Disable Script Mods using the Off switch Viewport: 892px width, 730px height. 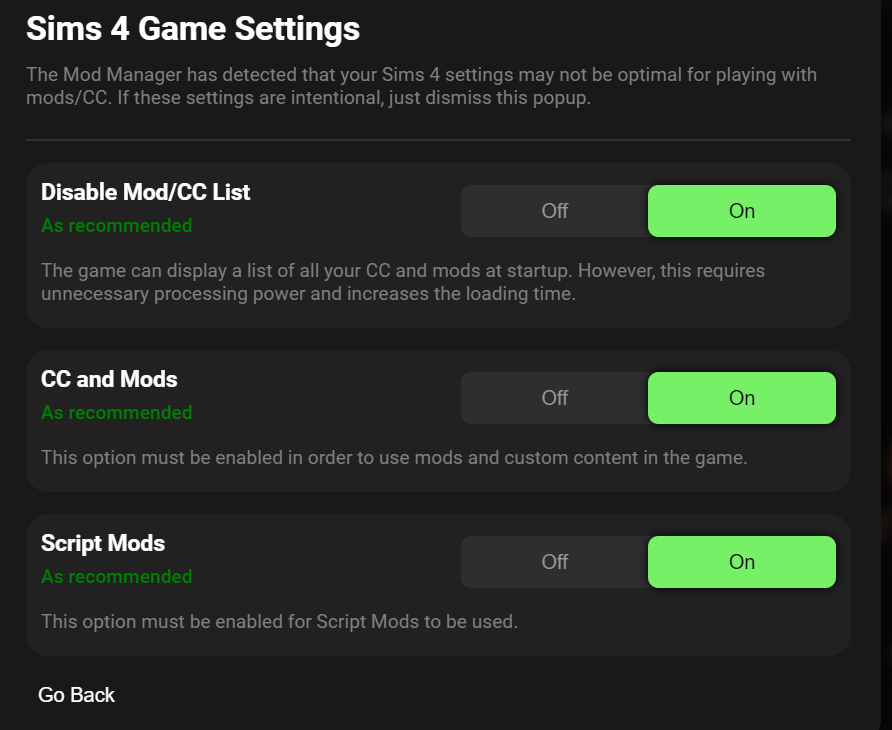555,562
